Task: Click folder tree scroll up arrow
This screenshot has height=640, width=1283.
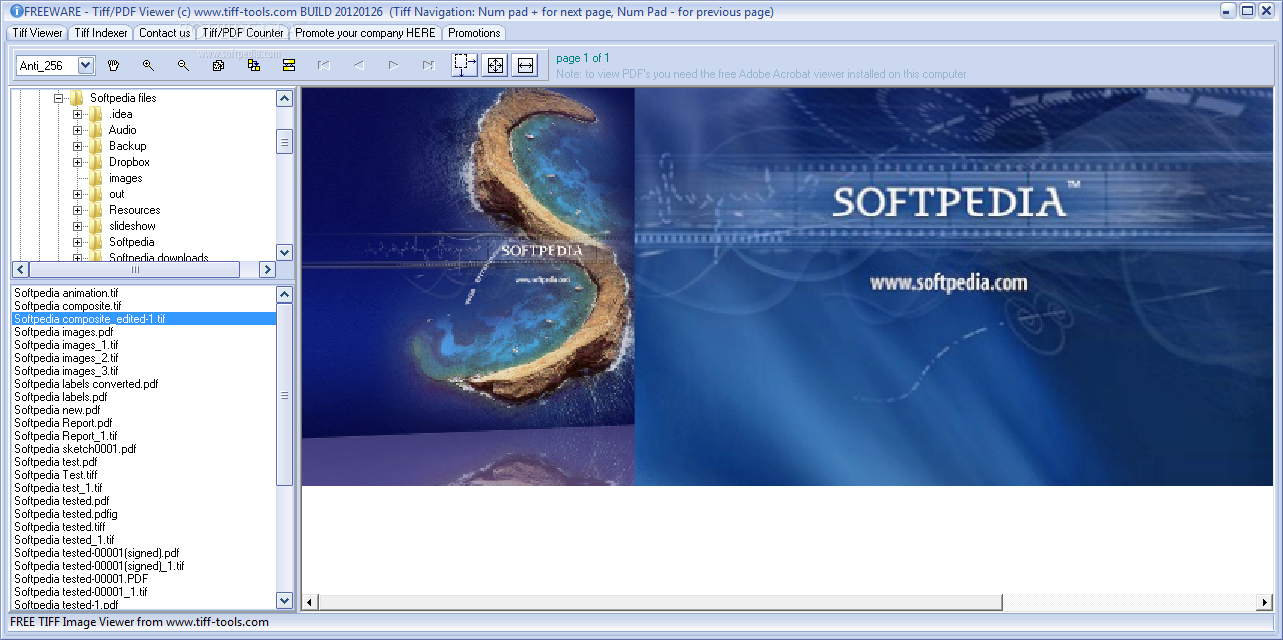Action: 285,98
